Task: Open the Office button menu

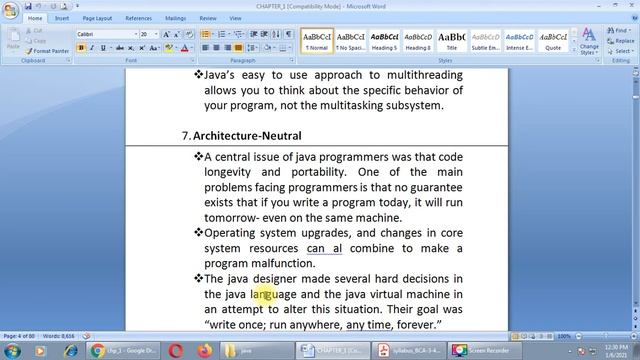Action: click(10, 11)
